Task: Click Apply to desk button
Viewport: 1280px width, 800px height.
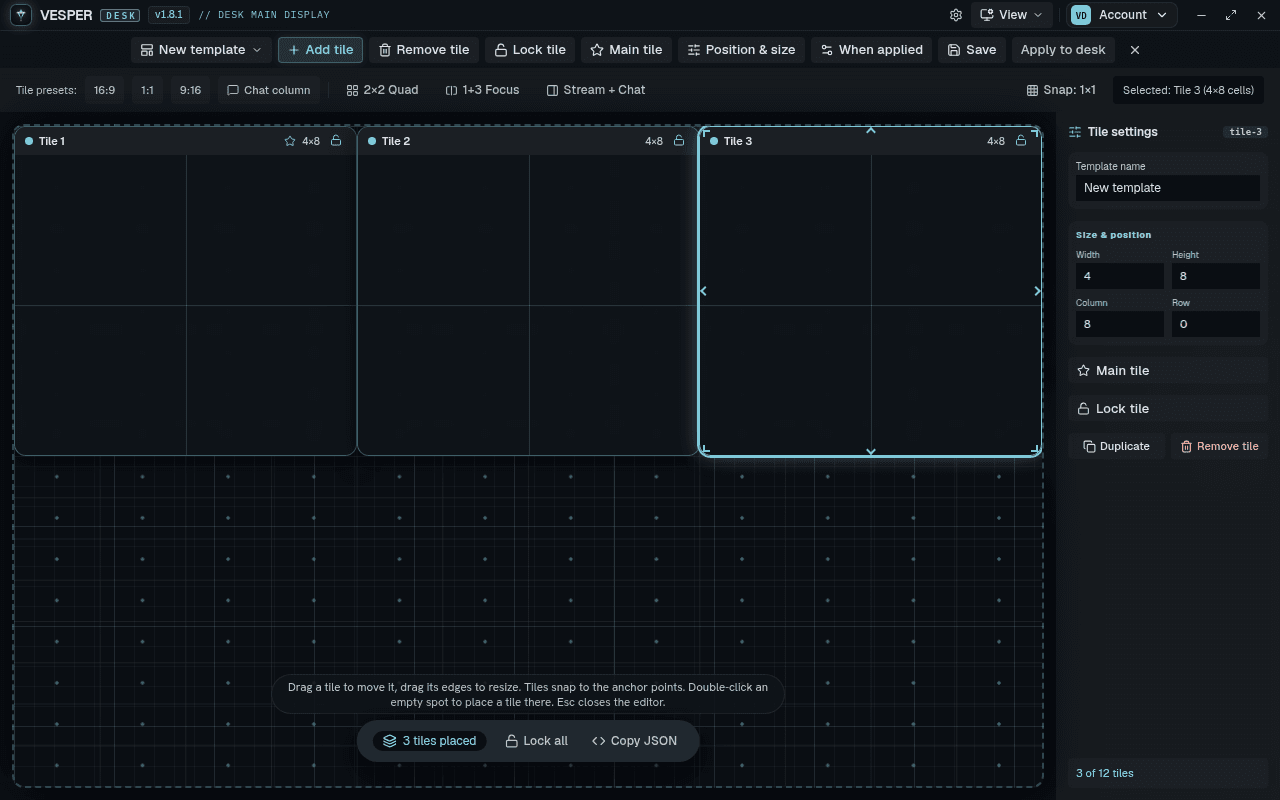Action: [x=1063, y=50]
